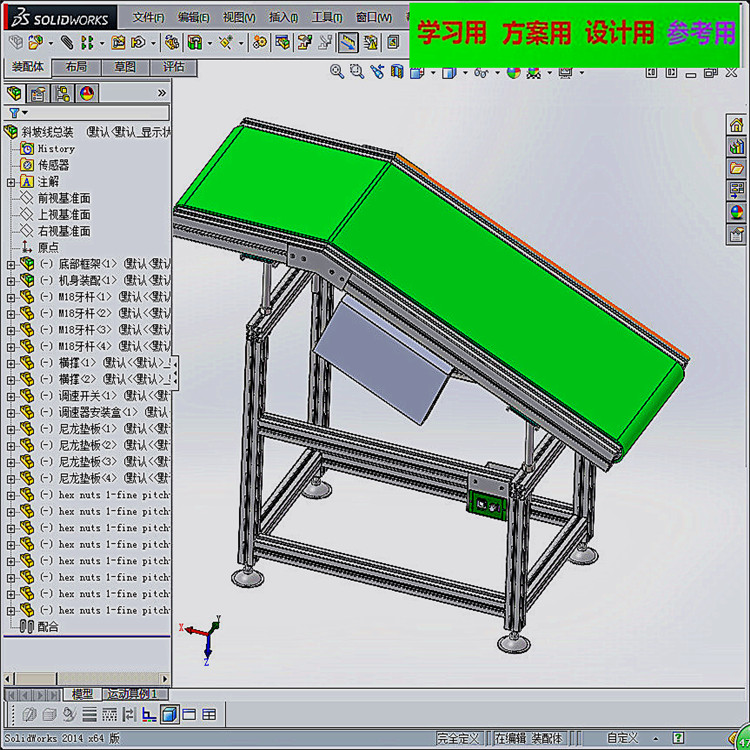The height and width of the screenshot is (750, 750).
Task: Open the 文件(F) menu
Action: tap(148, 17)
